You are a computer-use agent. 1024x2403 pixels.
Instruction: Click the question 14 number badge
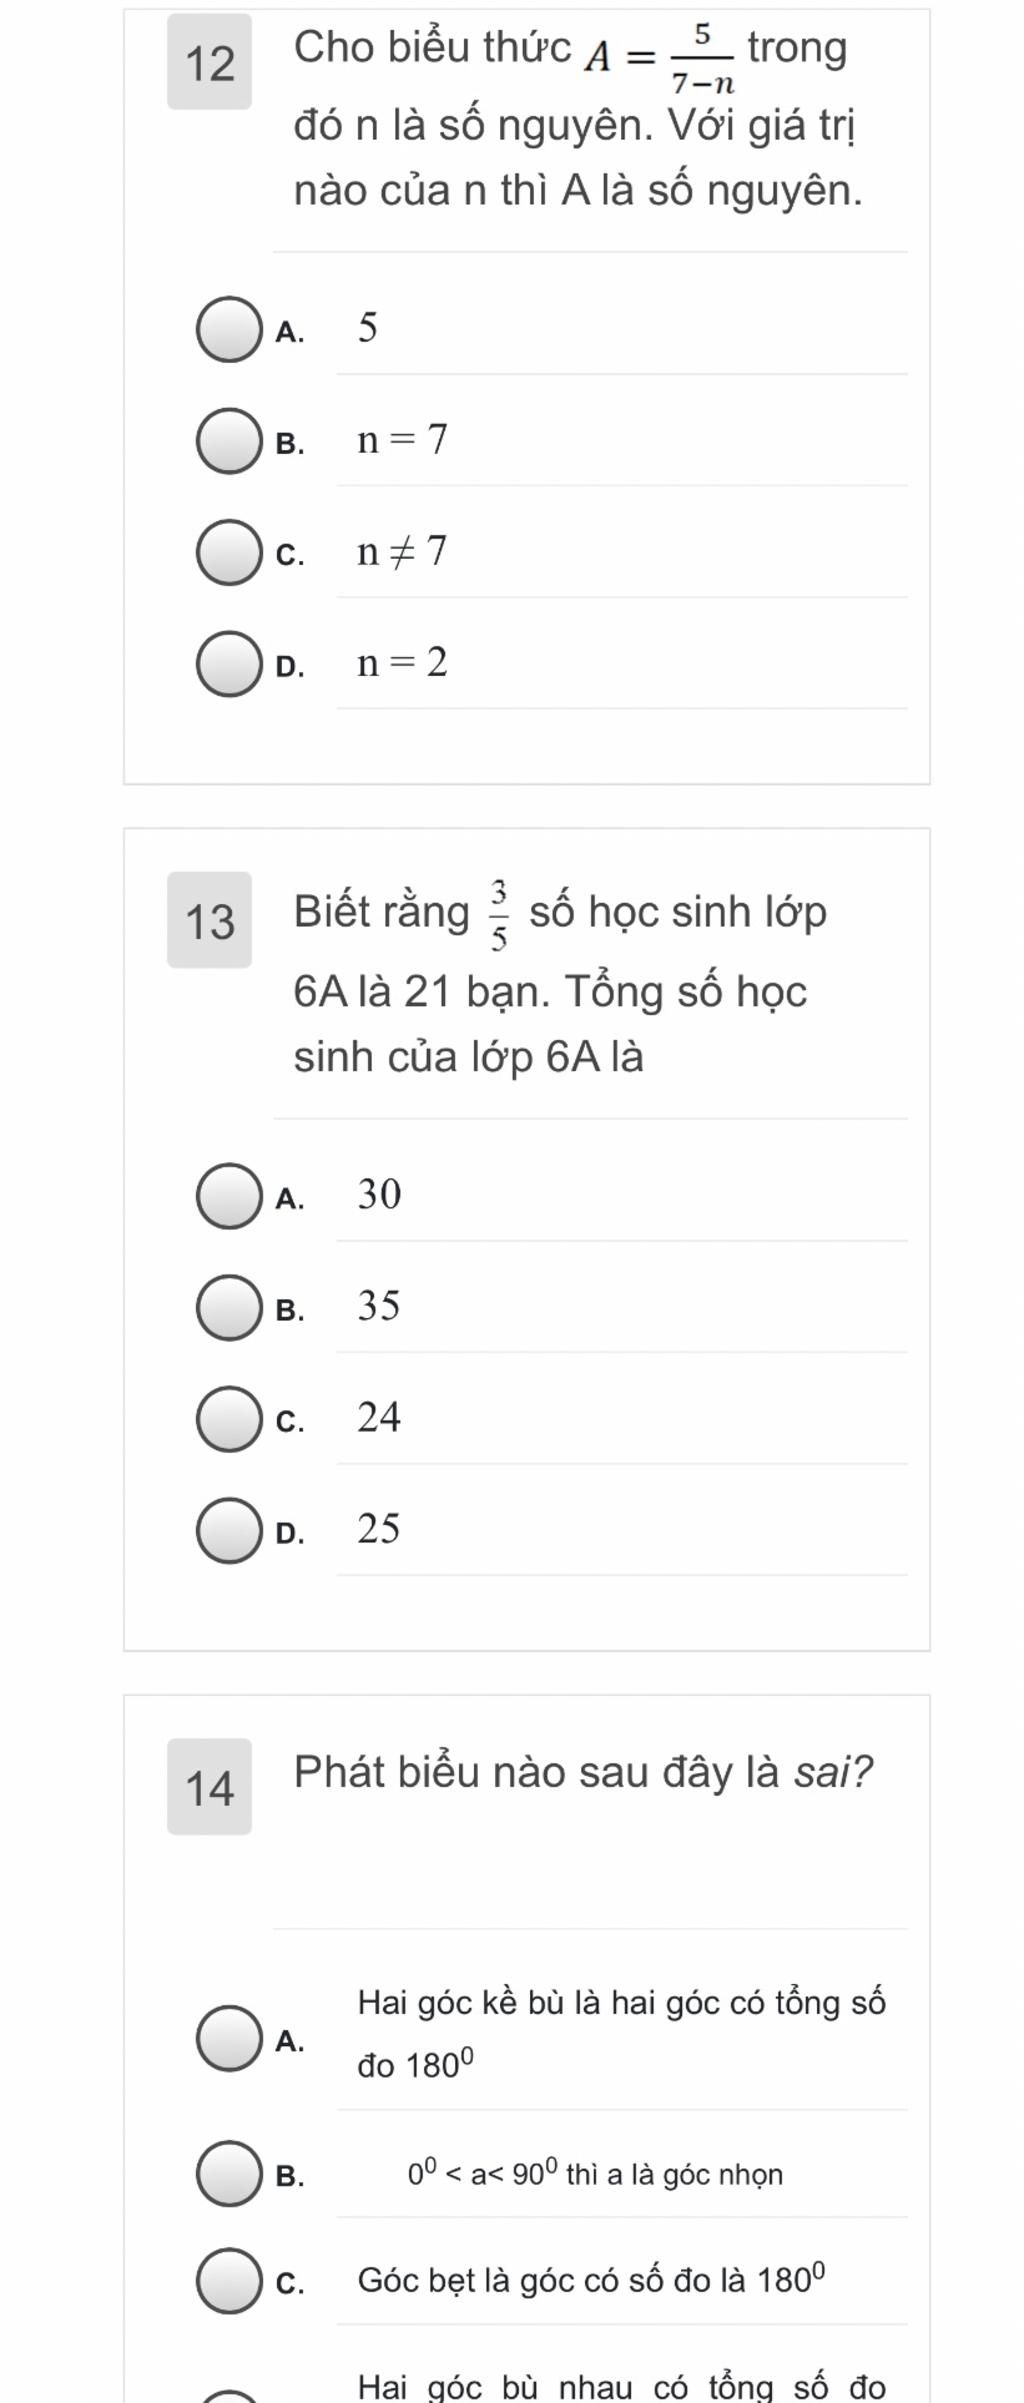[x=210, y=1787]
